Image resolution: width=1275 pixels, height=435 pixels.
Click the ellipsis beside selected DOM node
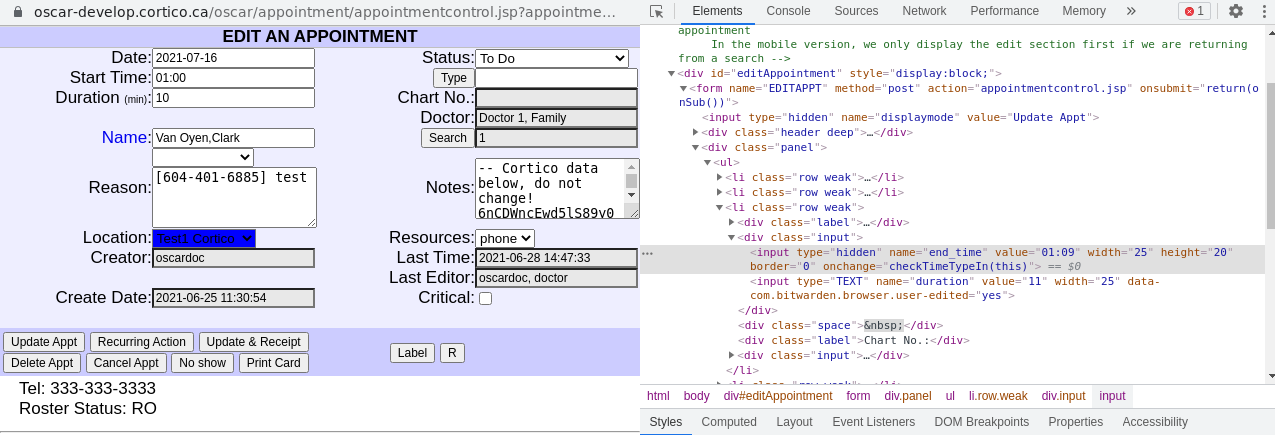pos(647,253)
